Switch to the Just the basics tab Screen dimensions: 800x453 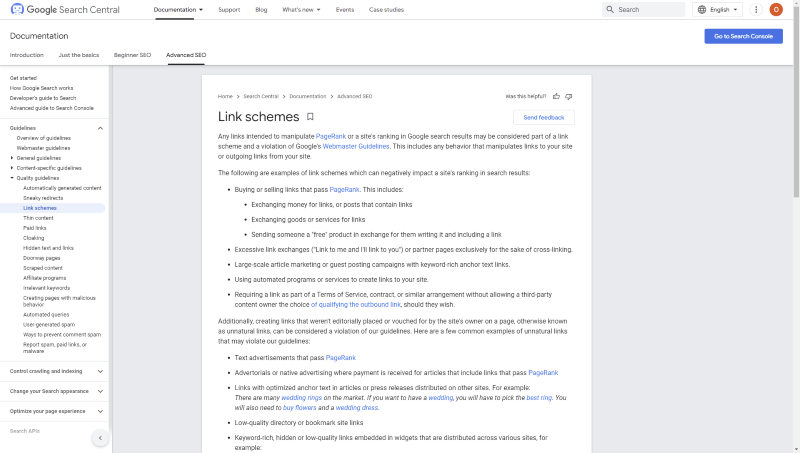pos(79,55)
